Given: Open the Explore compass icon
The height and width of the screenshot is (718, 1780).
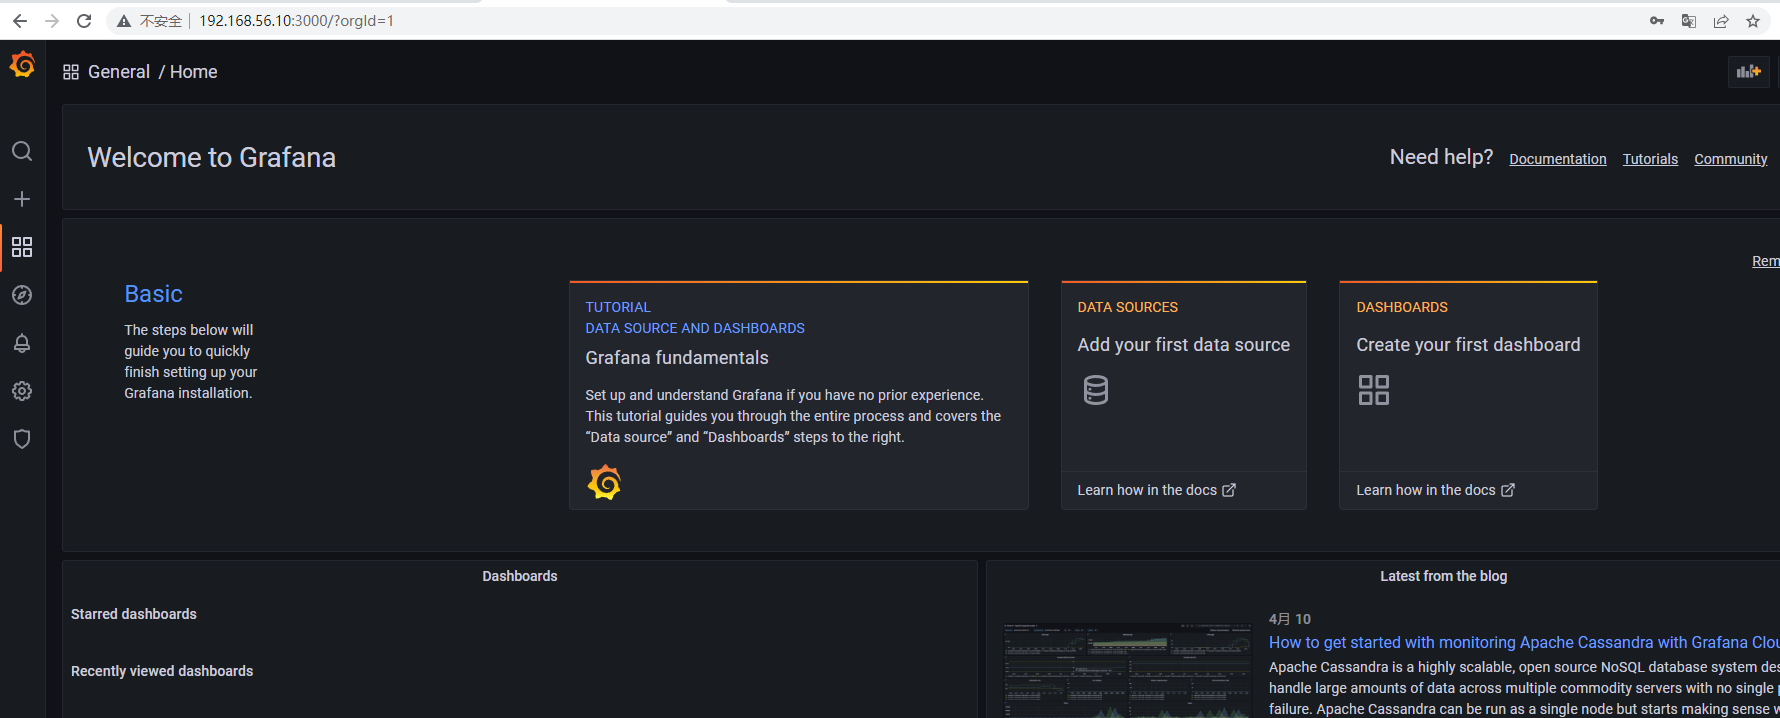Looking at the screenshot, I should (x=22, y=295).
